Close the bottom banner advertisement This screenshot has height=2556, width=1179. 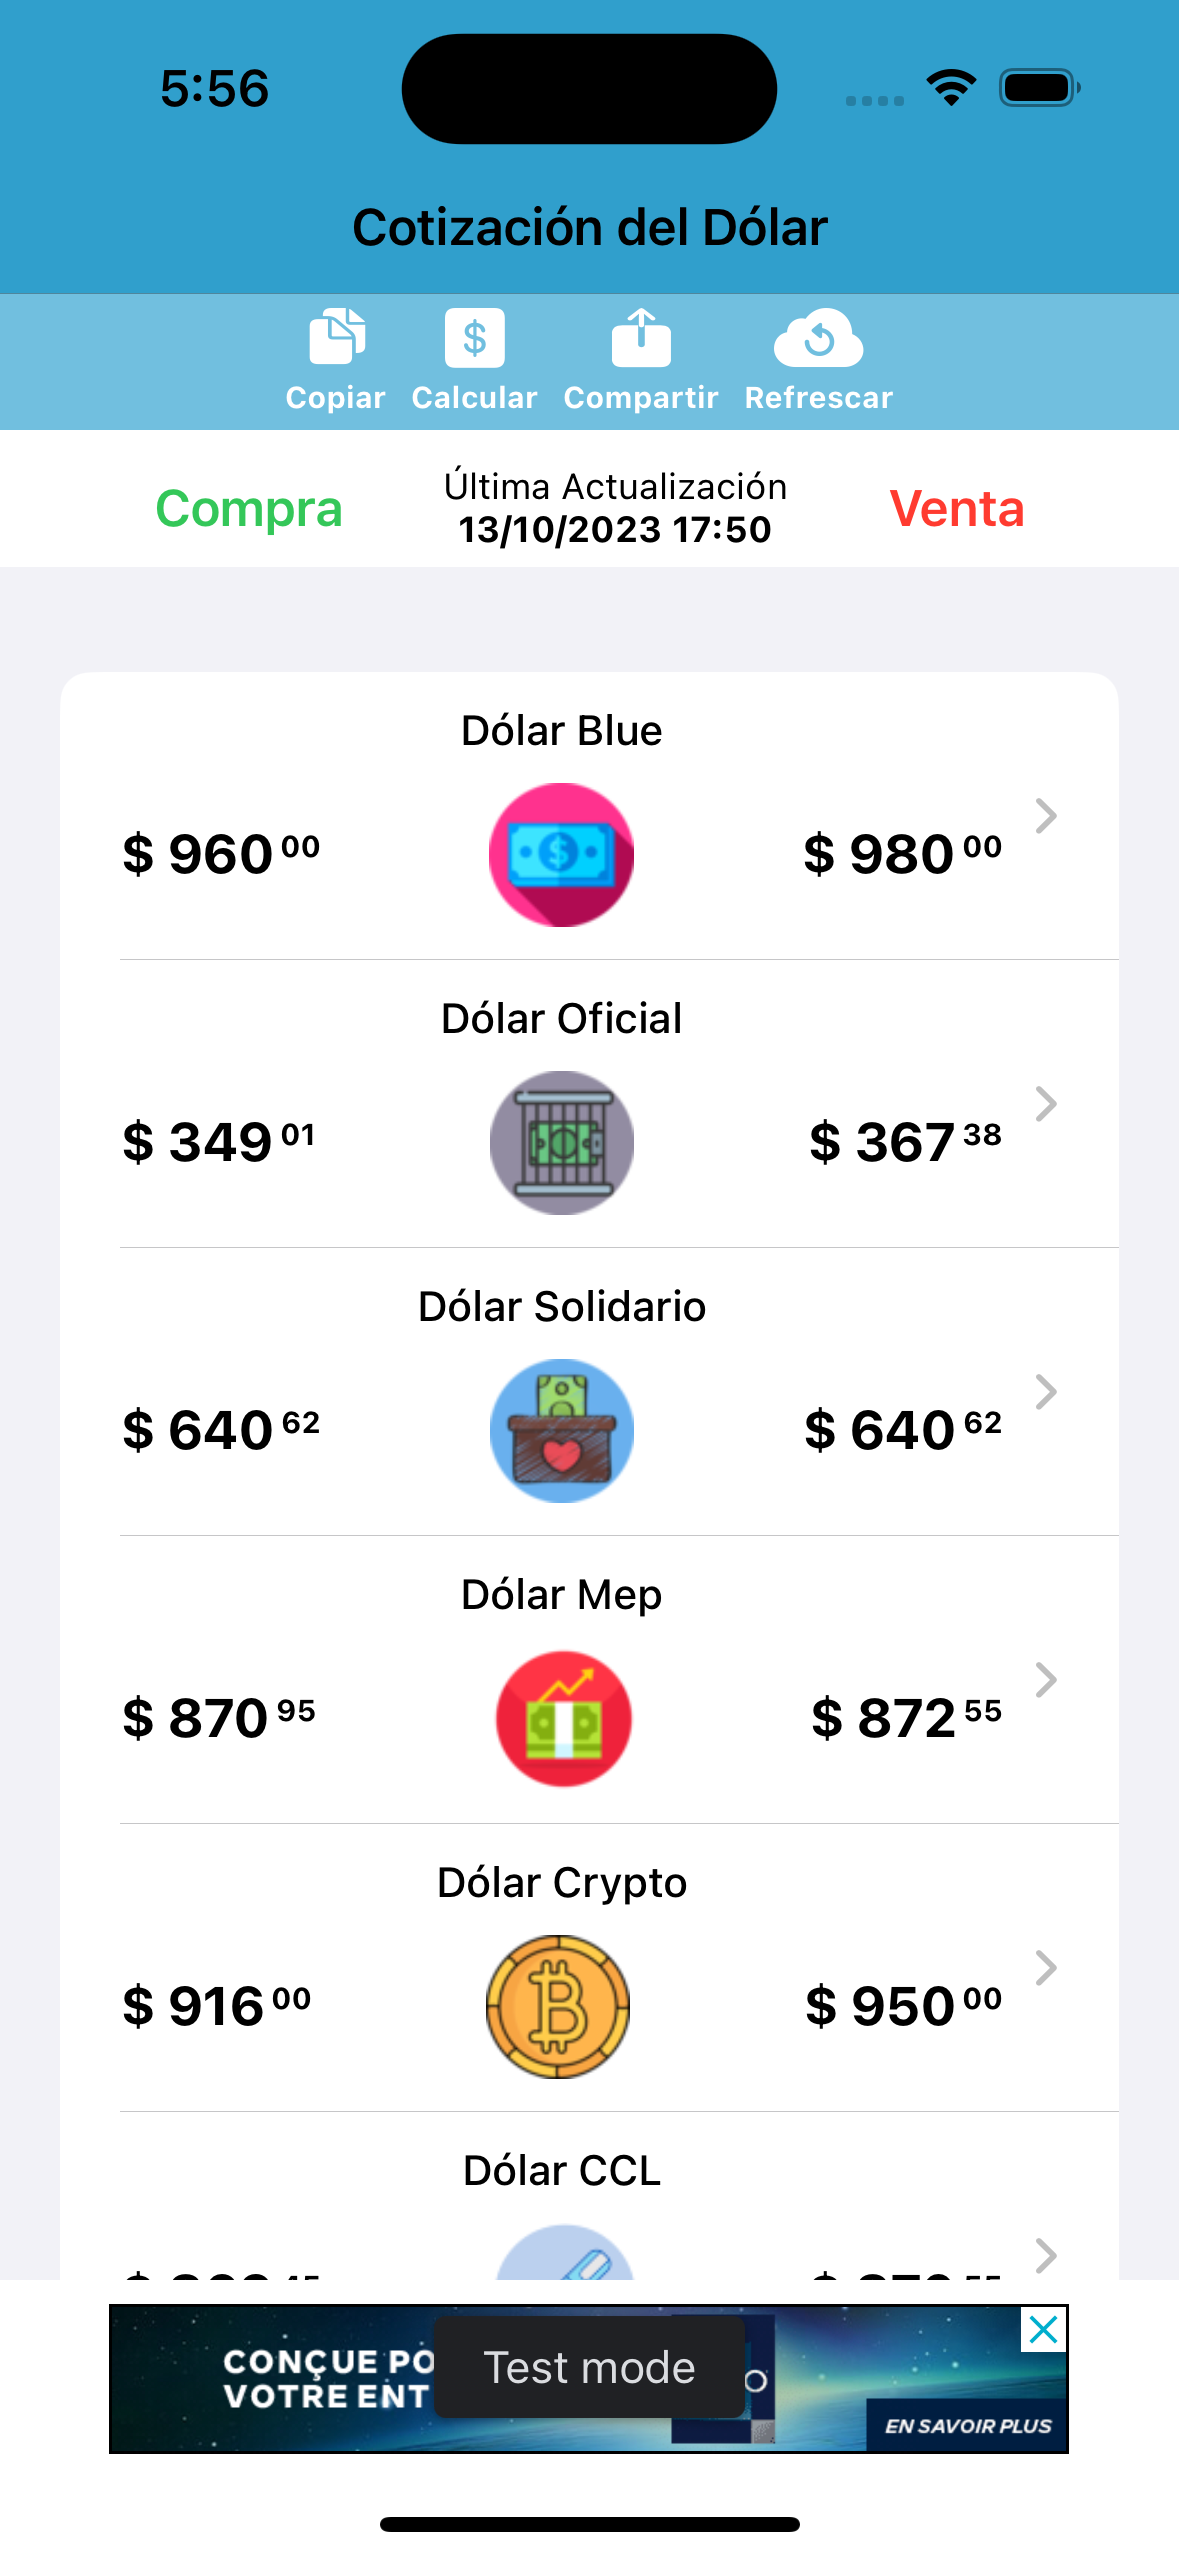pyautogui.click(x=1043, y=2330)
